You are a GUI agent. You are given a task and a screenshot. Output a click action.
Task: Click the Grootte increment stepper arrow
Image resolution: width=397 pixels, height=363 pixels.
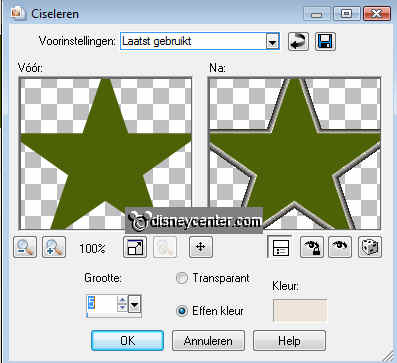coord(122,300)
